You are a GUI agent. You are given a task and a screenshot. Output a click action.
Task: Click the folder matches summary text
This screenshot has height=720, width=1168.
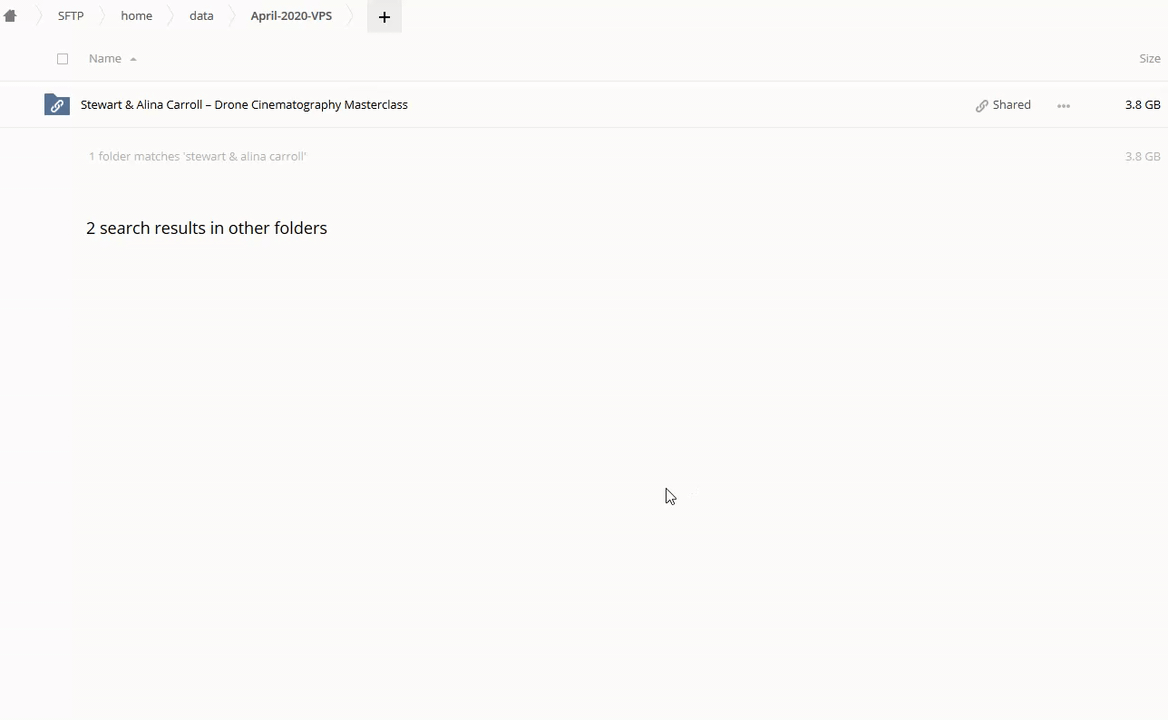pos(197,156)
